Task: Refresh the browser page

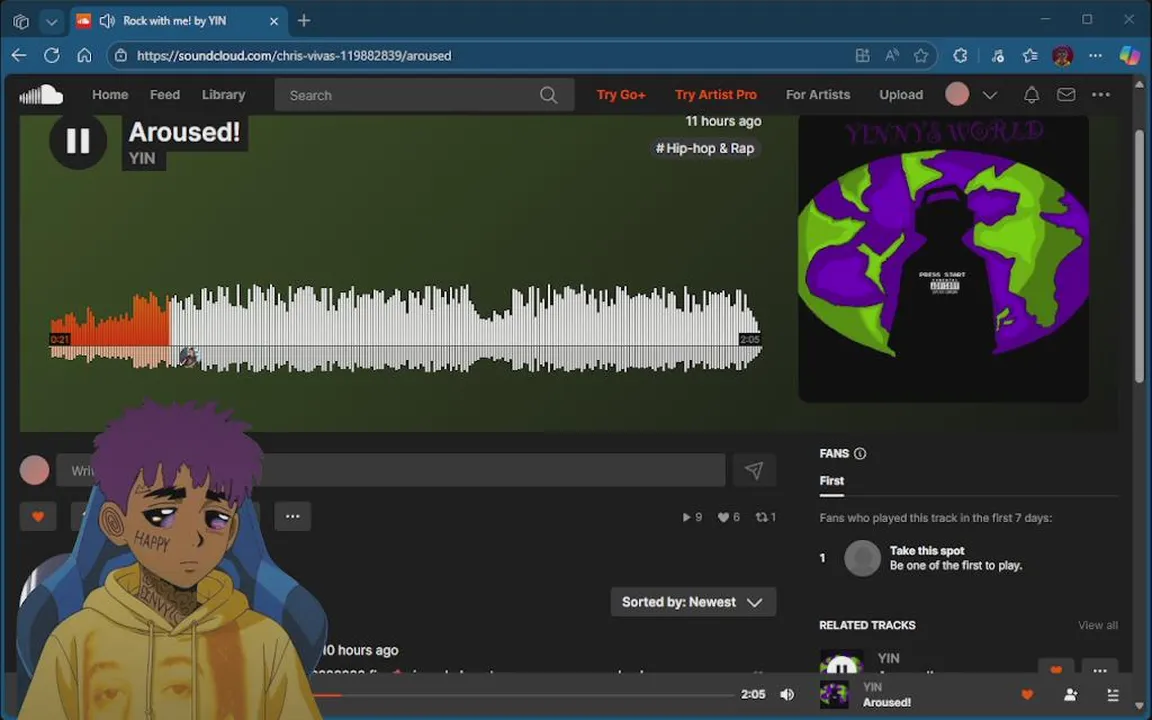Action: (x=51, y=55)
